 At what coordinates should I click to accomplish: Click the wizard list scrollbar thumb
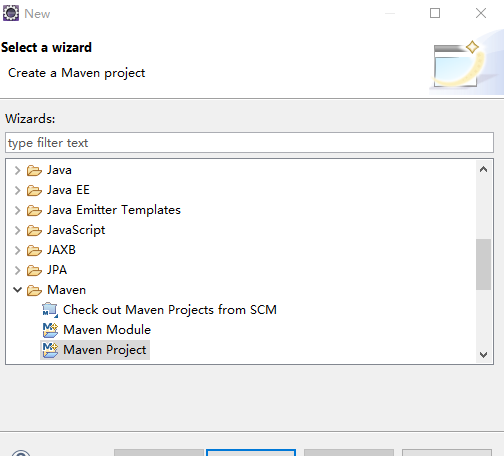tap(483, 264)
